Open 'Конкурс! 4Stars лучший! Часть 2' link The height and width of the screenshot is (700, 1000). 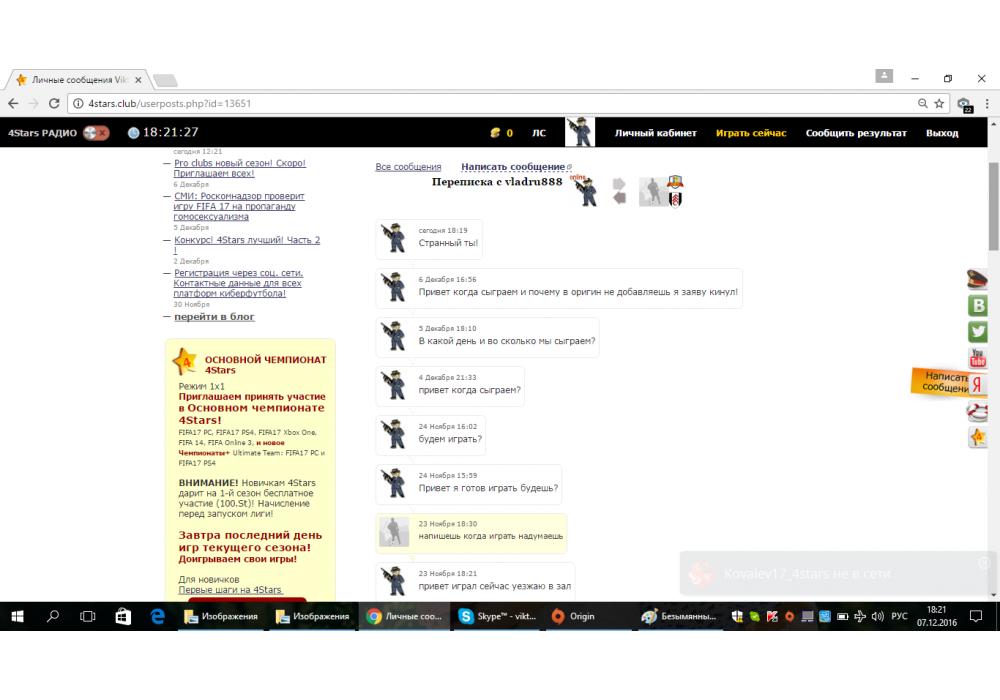(x=247, y=245)
